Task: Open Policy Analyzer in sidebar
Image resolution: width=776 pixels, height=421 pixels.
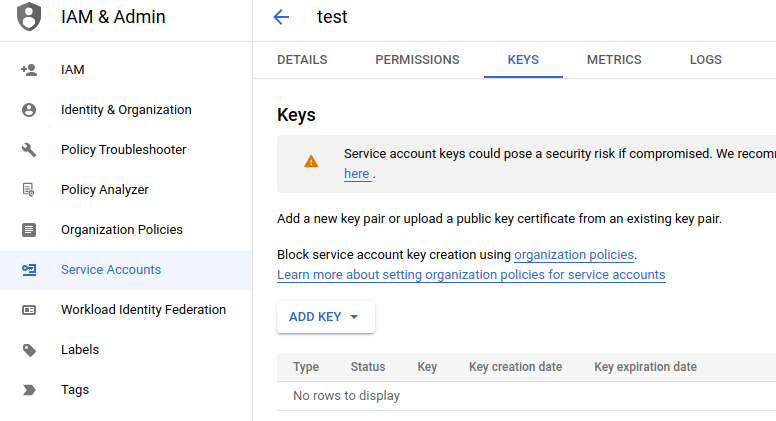Action: click(126, 189)
